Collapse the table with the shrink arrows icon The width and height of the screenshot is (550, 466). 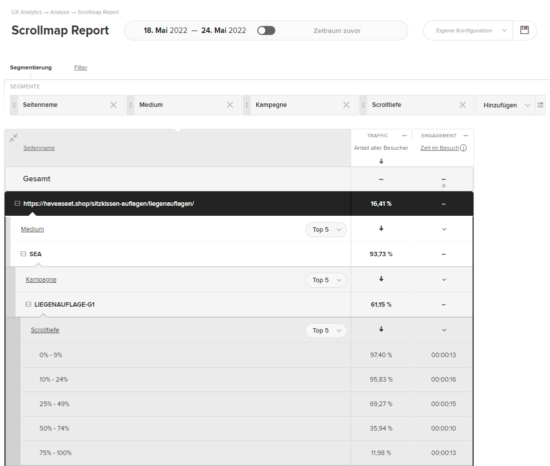coord(13,138)
